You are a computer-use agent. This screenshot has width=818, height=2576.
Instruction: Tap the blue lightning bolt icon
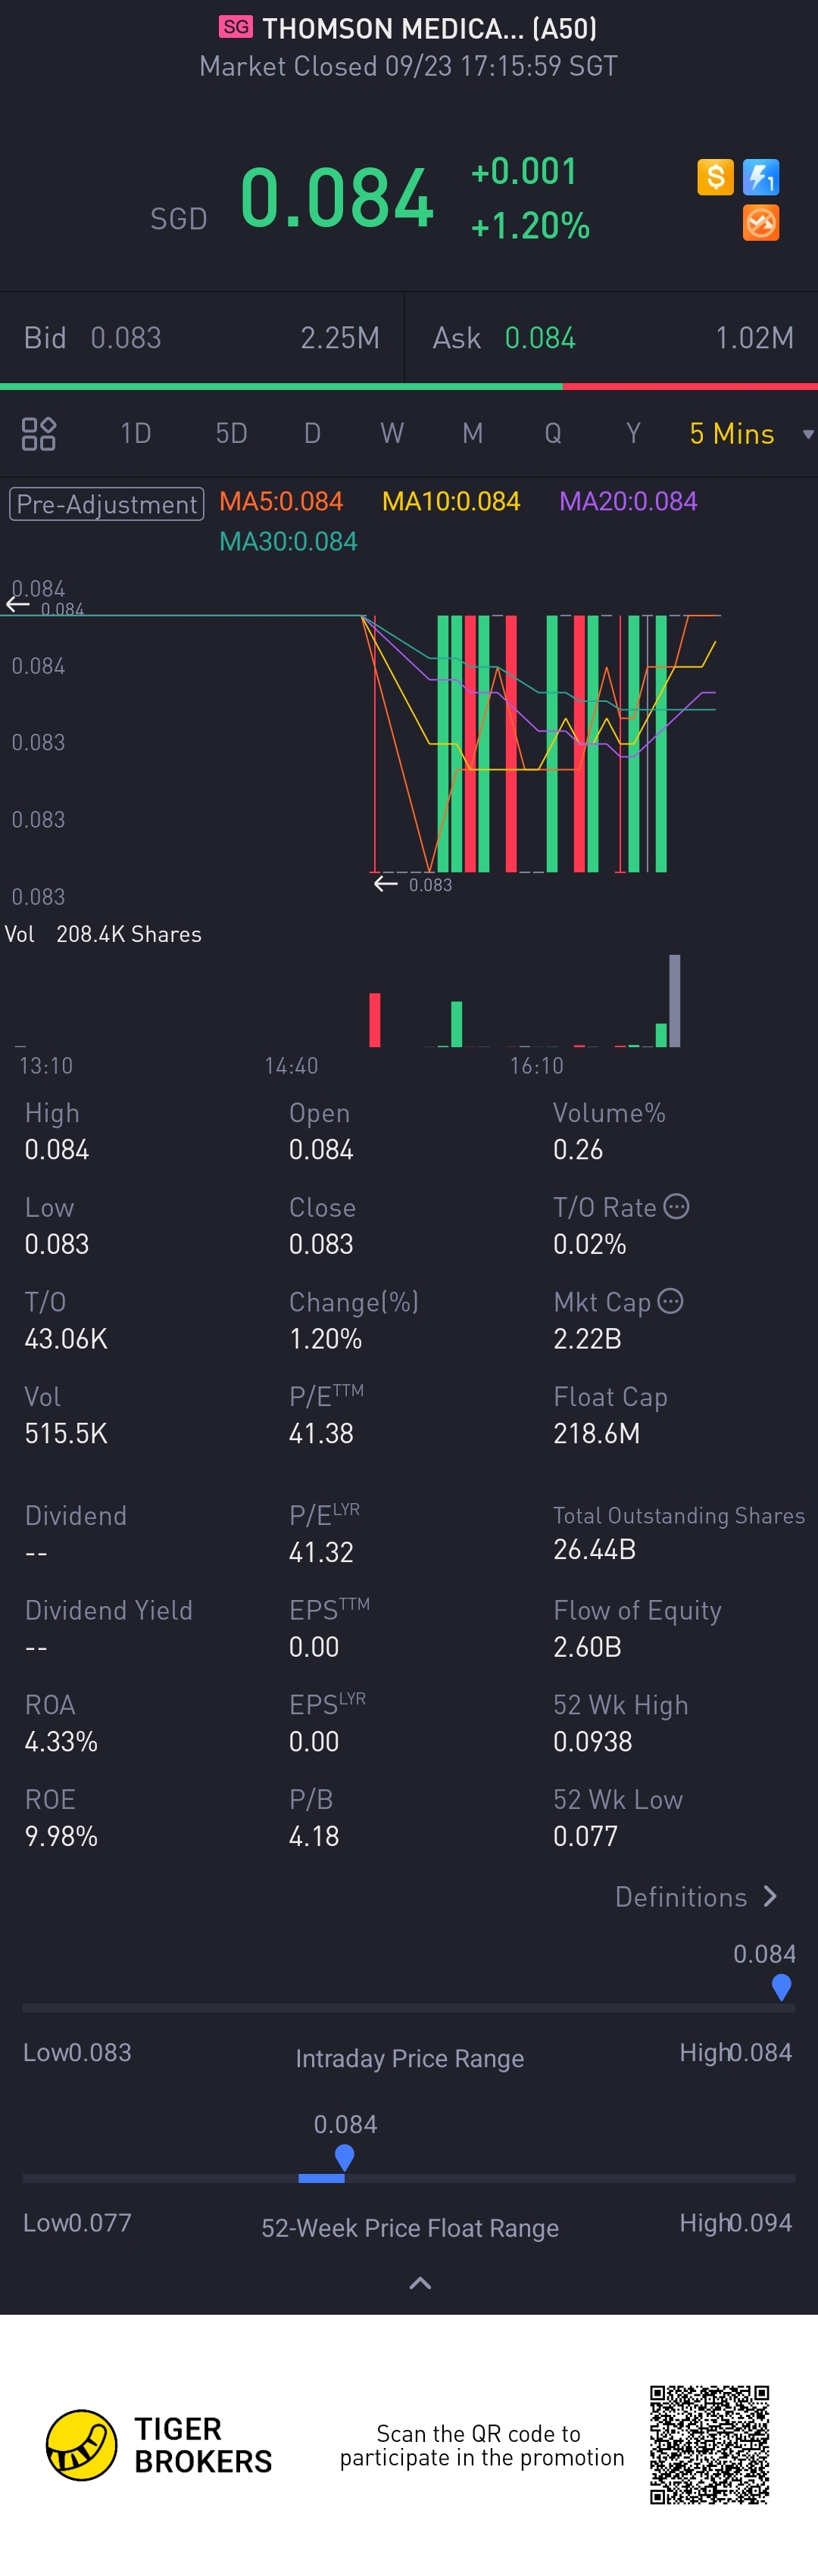pyautogui.click(x=761, y=177)
